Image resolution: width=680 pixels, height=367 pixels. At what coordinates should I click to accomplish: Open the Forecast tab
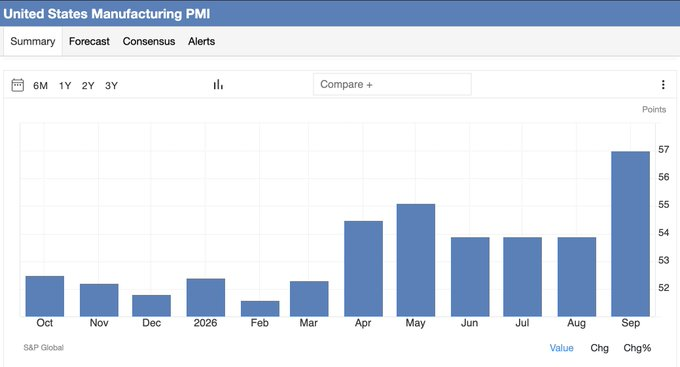click(89, 42)
